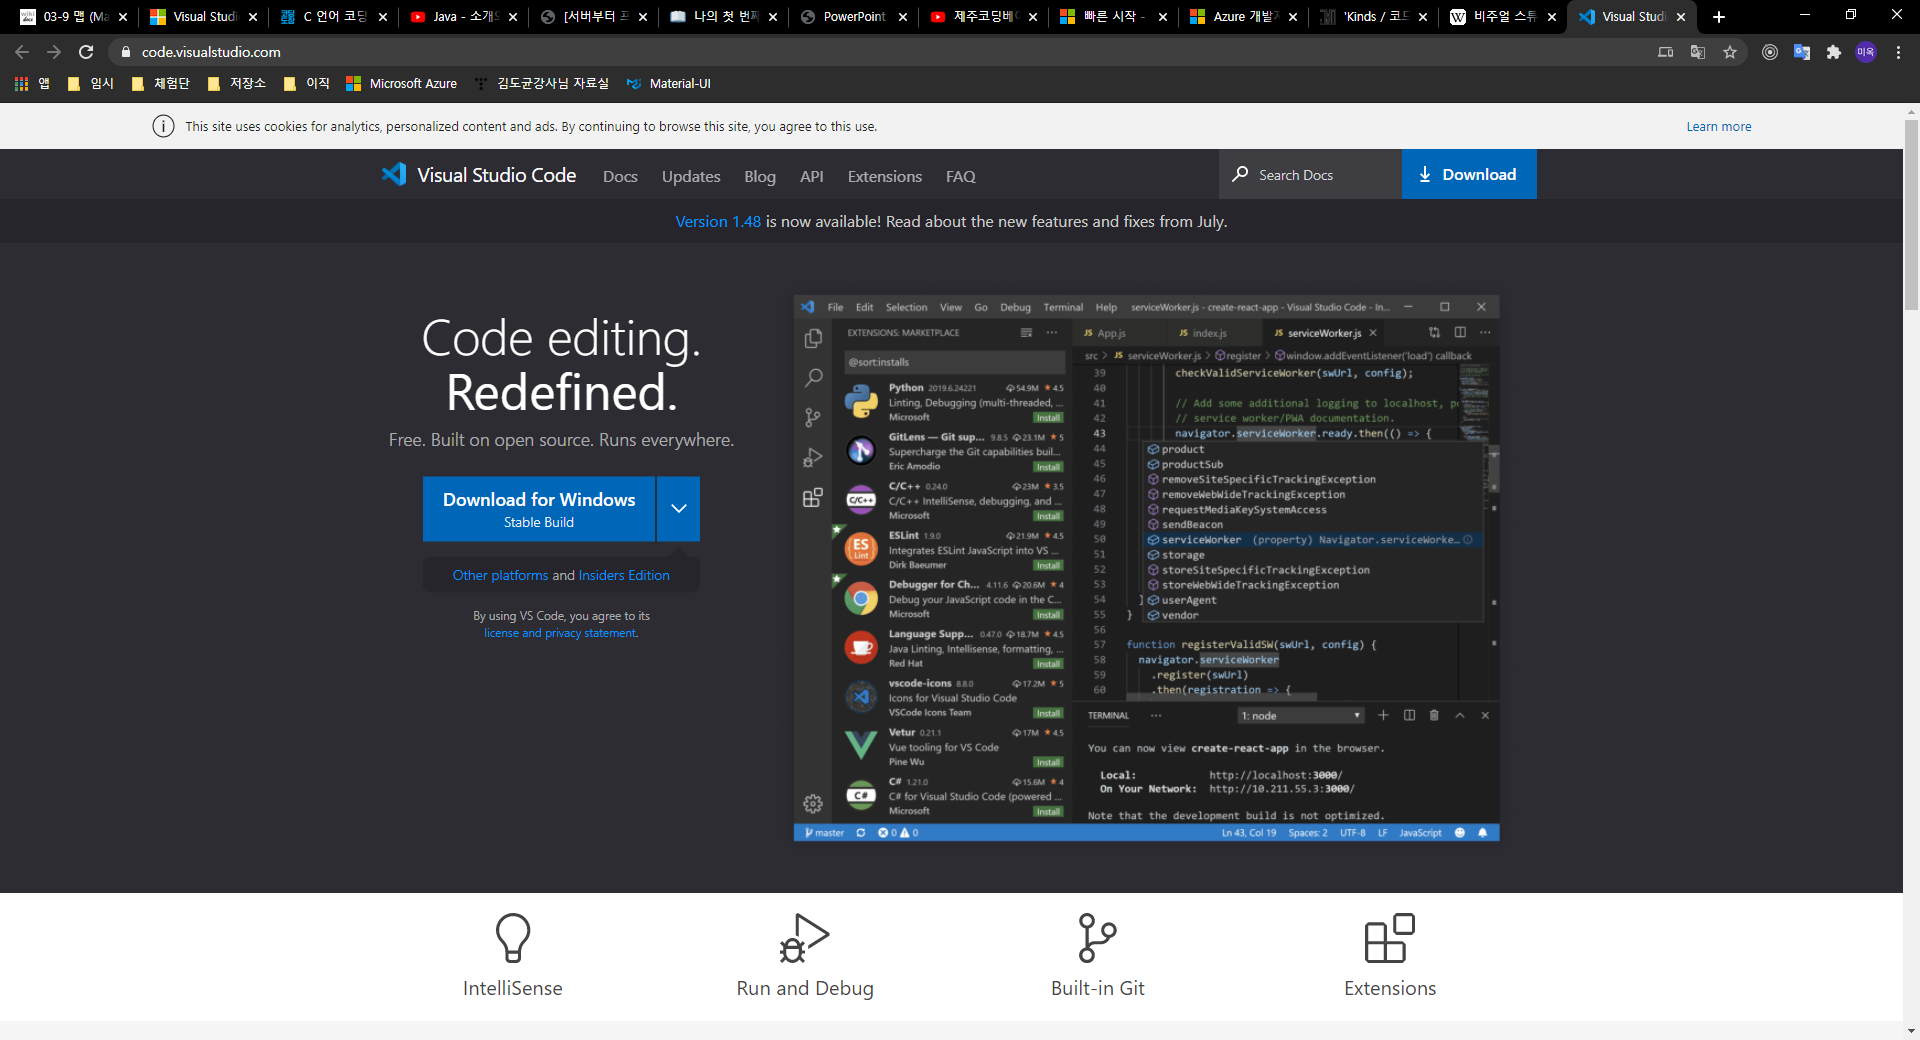Open the license and privacy statement link
This screenshot has width=1920, height=1040.
(x=560, y=633)
